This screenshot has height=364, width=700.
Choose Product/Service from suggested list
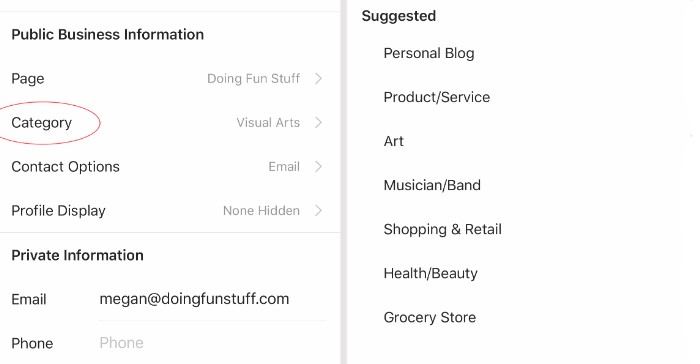point(437,97)
